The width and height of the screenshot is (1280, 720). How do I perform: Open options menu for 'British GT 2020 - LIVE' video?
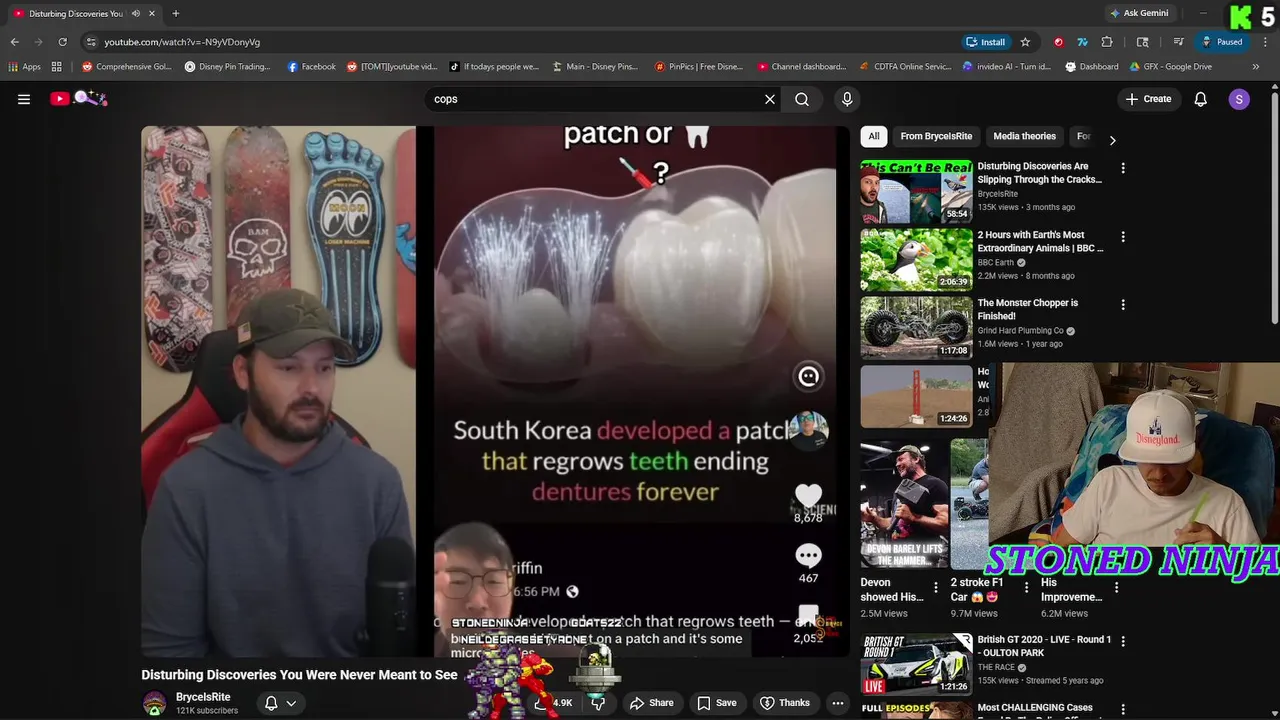[1123, 642]
